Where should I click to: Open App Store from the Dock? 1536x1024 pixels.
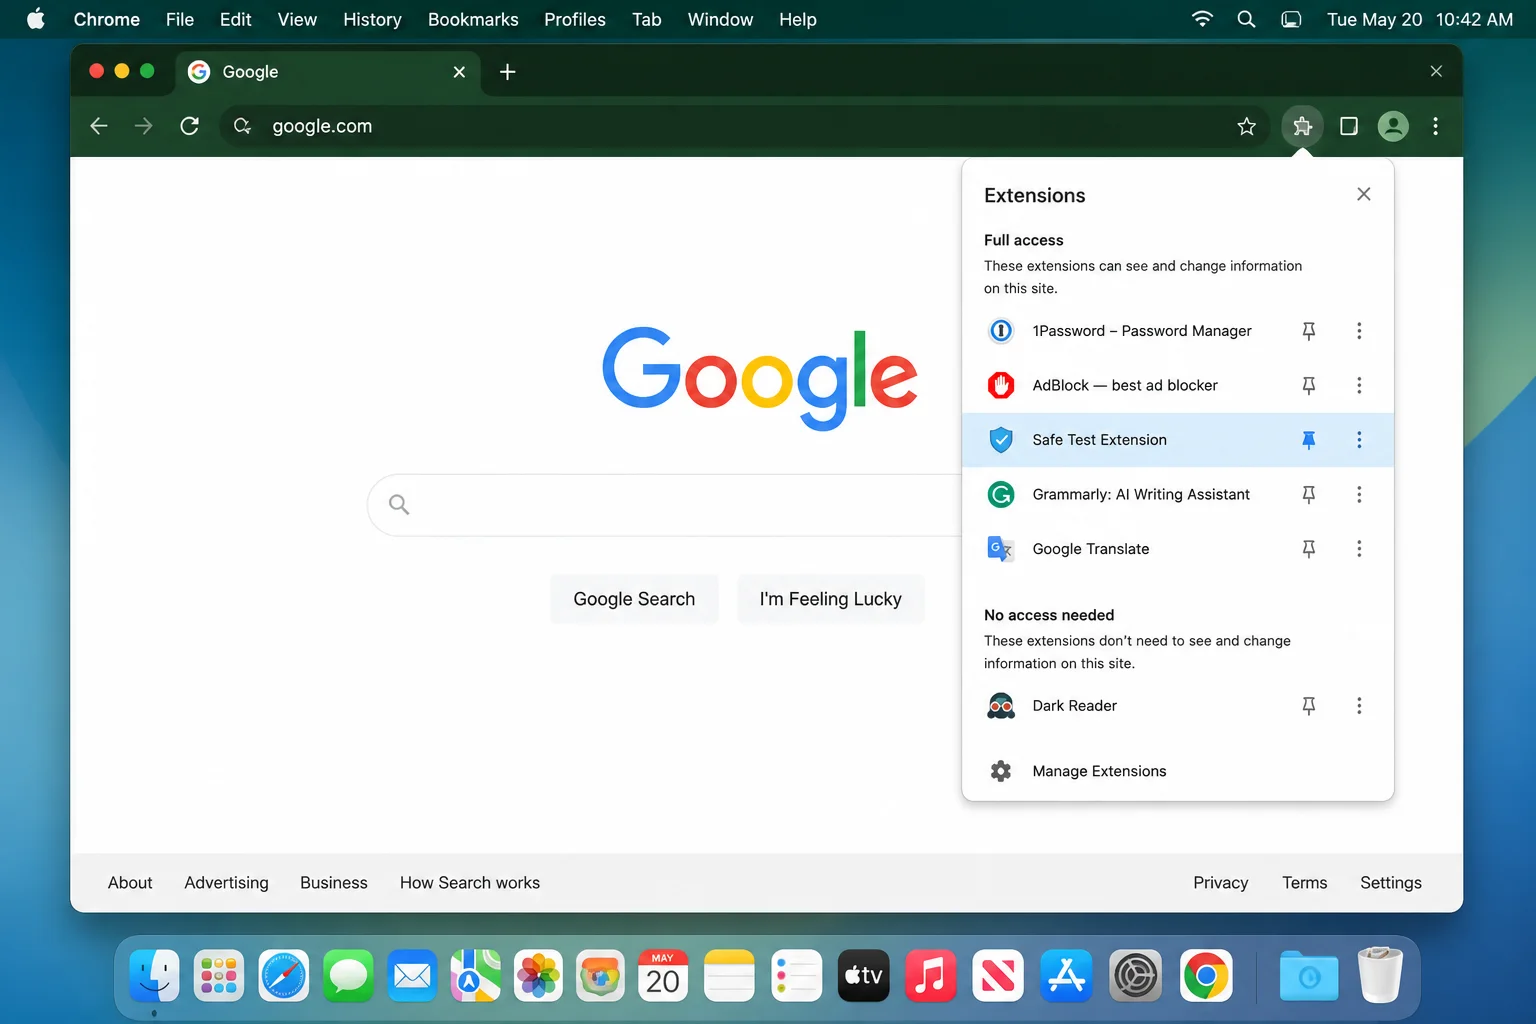click(x=1066, y=976)
